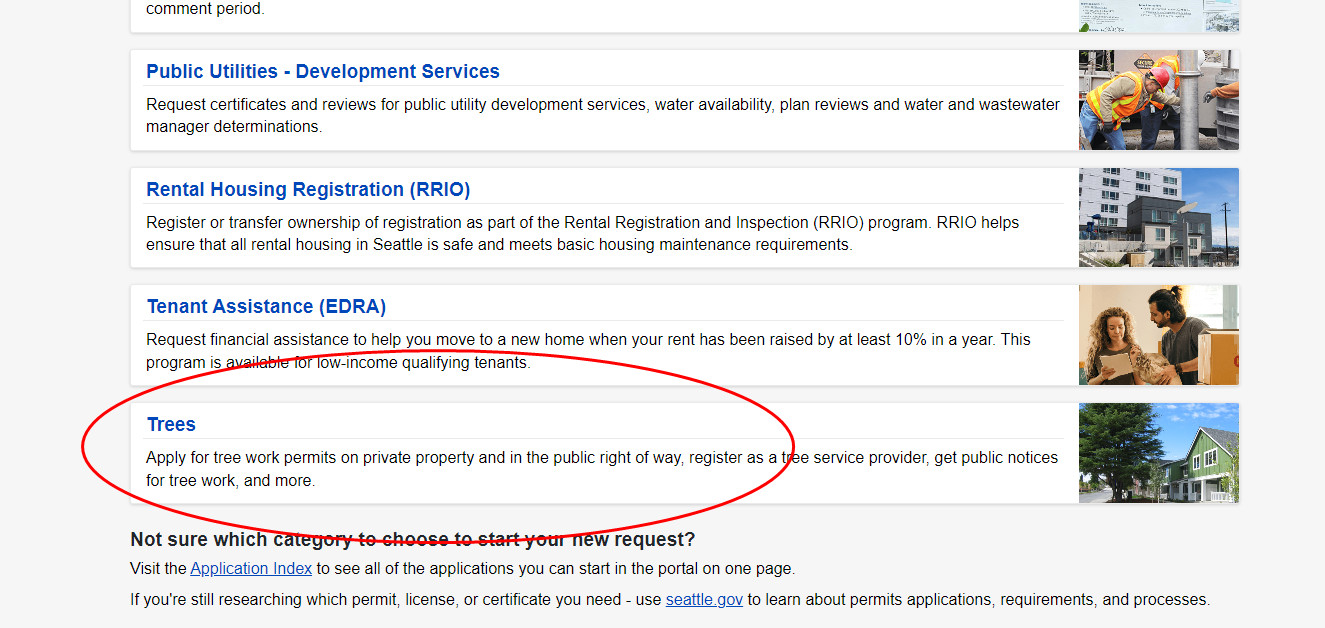Viewport: 1325px width, 628px height.
Task: Click the Tenant Assistance description about rent
Action: 588,351
